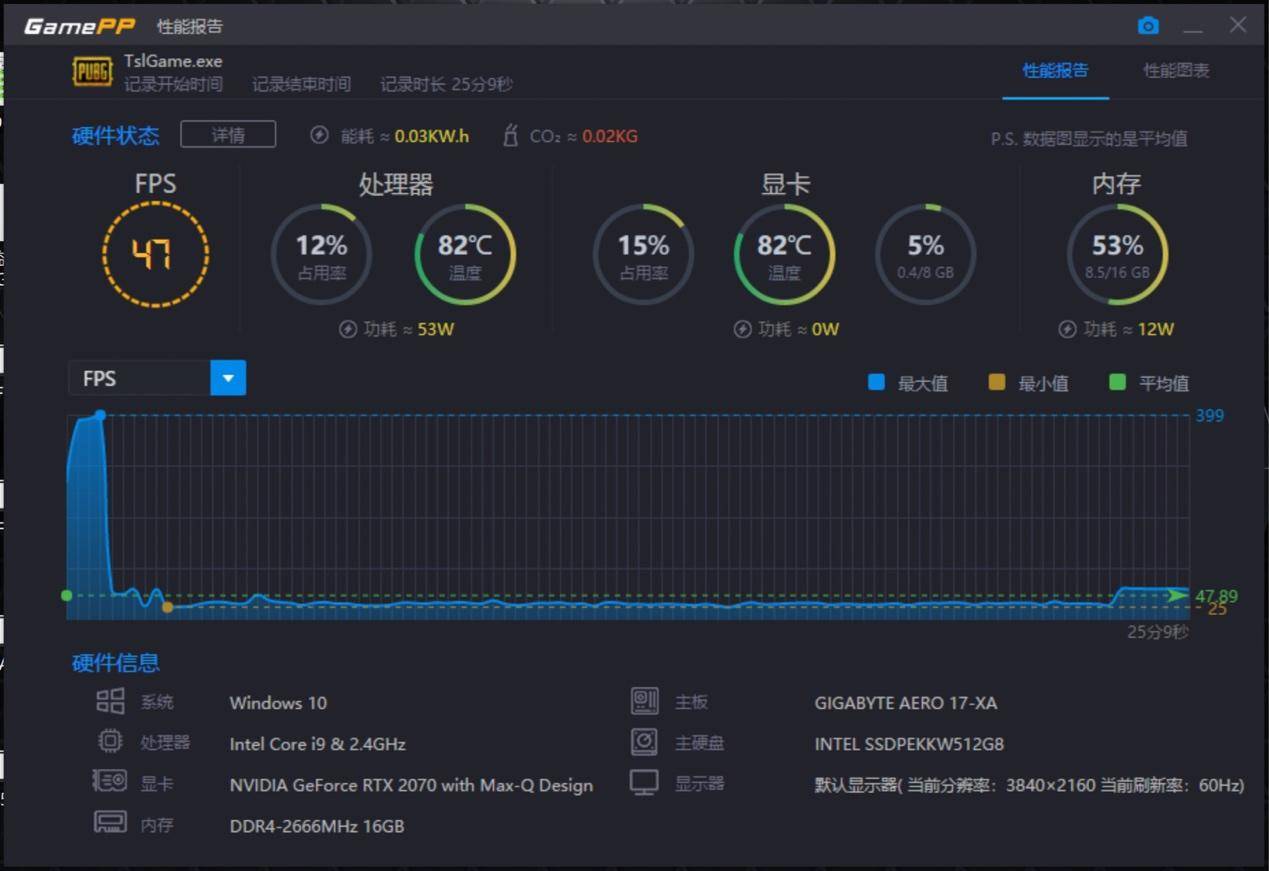The height and width of the screenshot is (871, 1269).
Task: Switch to the 性能图表 tab
Action: pyautogui.click(x=1176, y=70)
